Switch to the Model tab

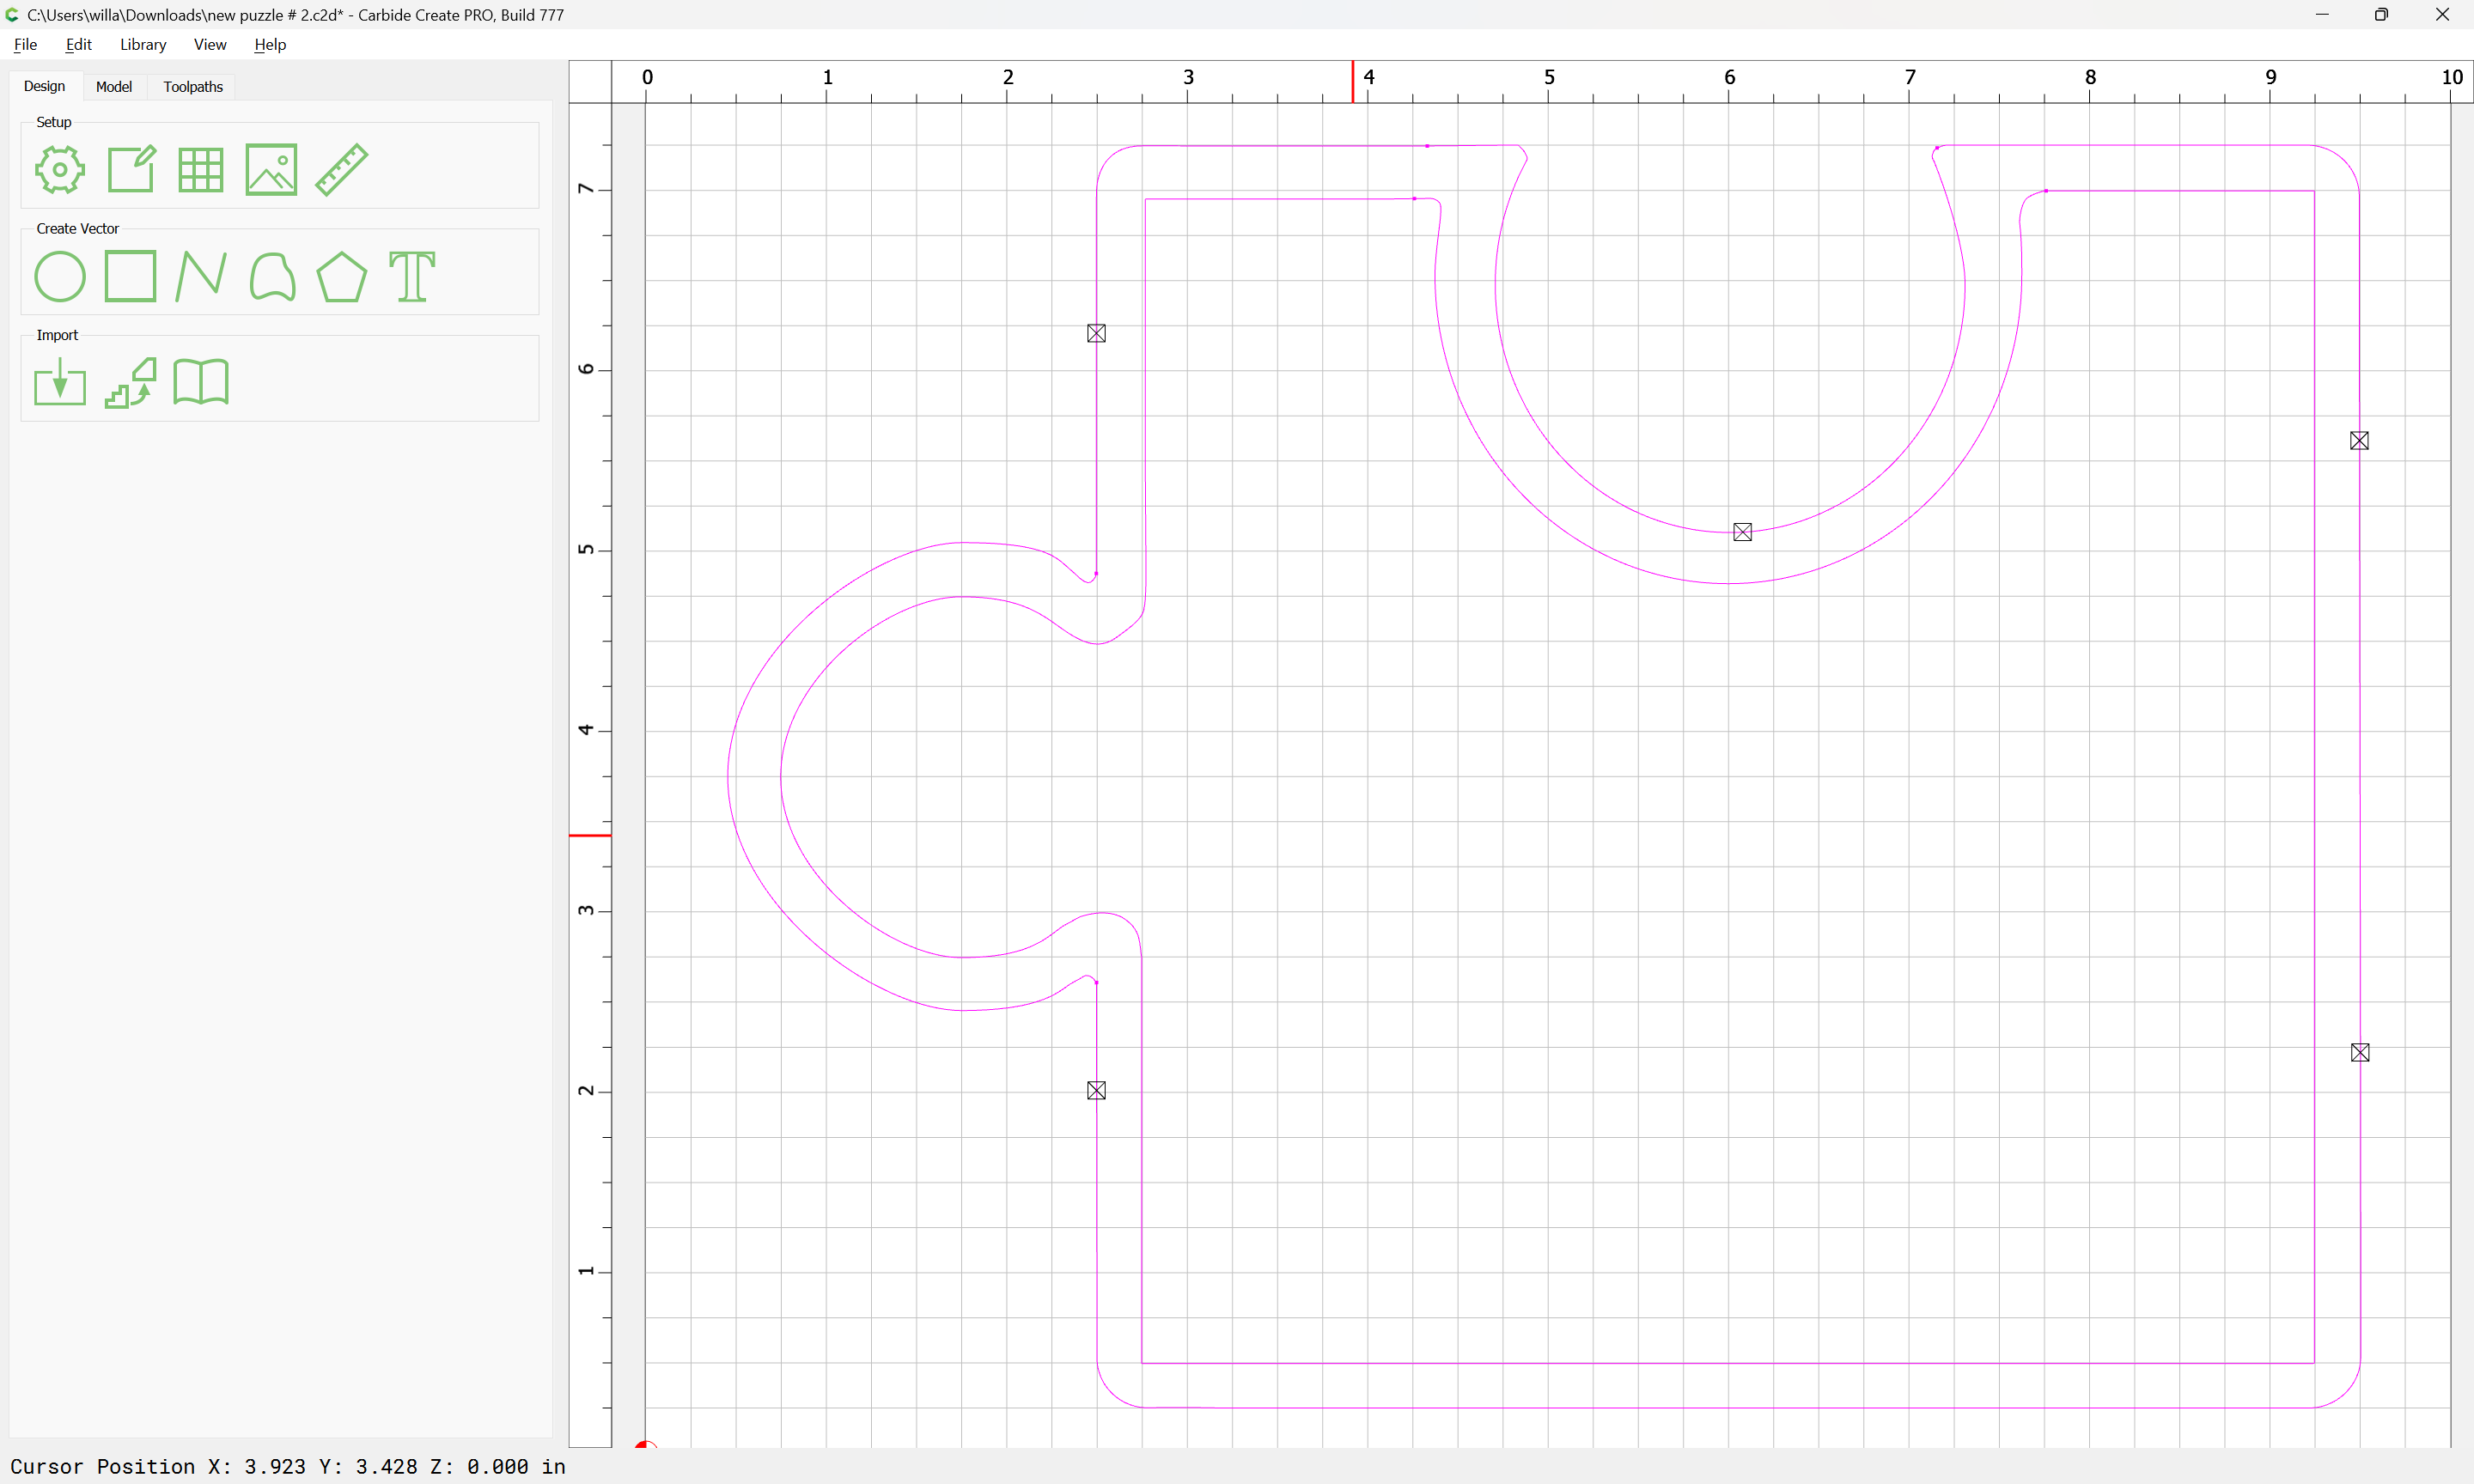click(x=114, y=87)
